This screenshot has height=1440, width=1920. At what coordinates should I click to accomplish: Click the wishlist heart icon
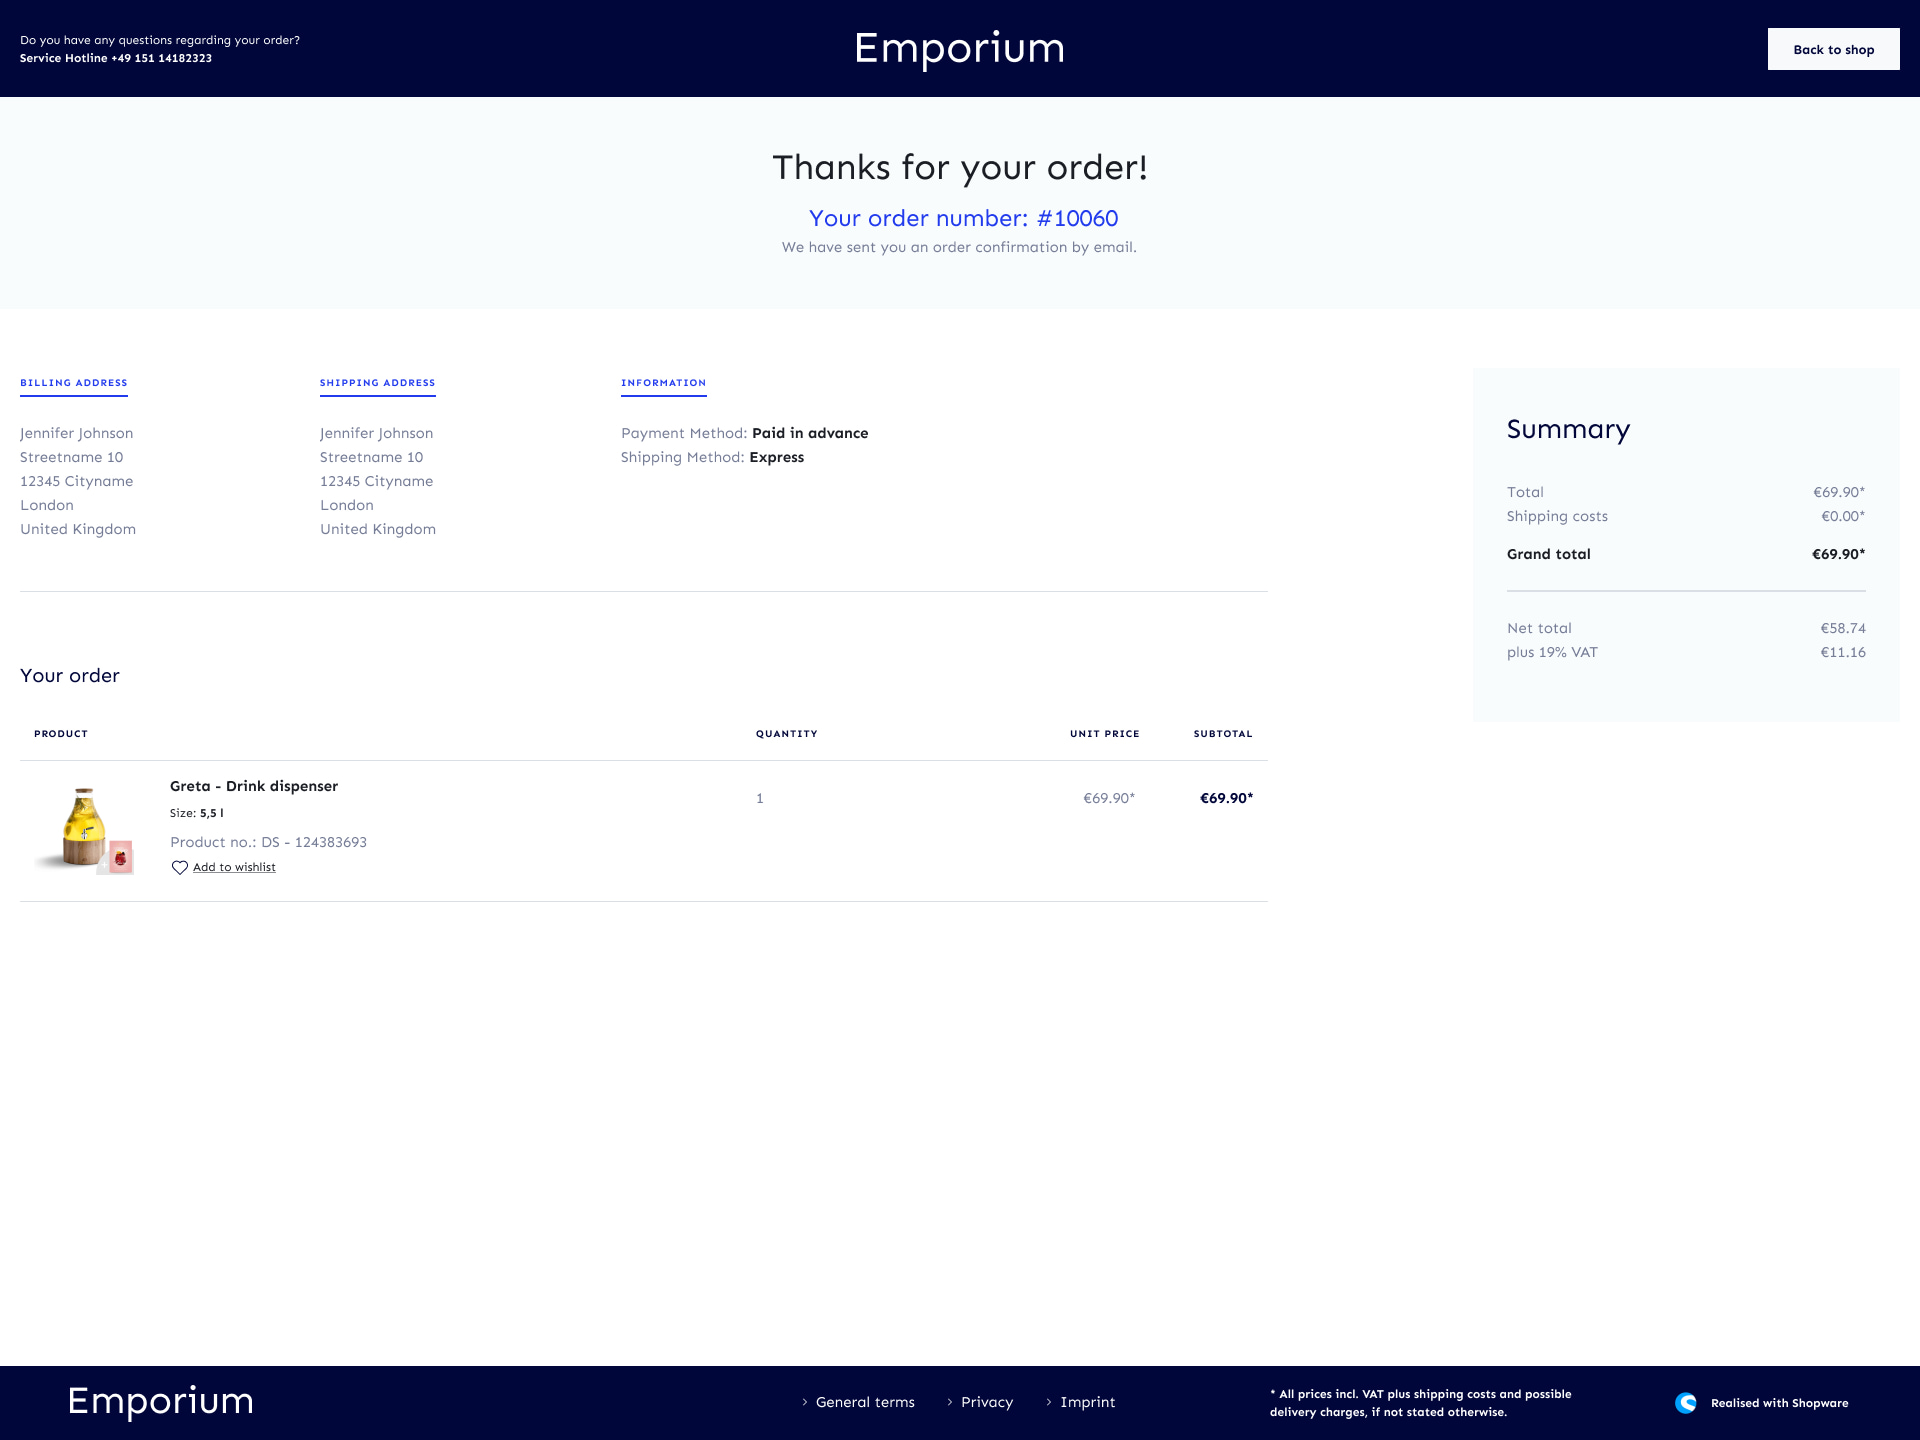click(x=180, y=868)
